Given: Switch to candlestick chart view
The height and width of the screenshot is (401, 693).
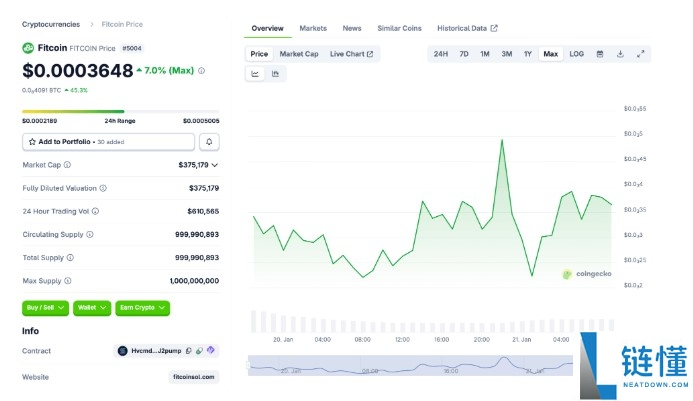Looking at the screenshot, I should point(275,74).
